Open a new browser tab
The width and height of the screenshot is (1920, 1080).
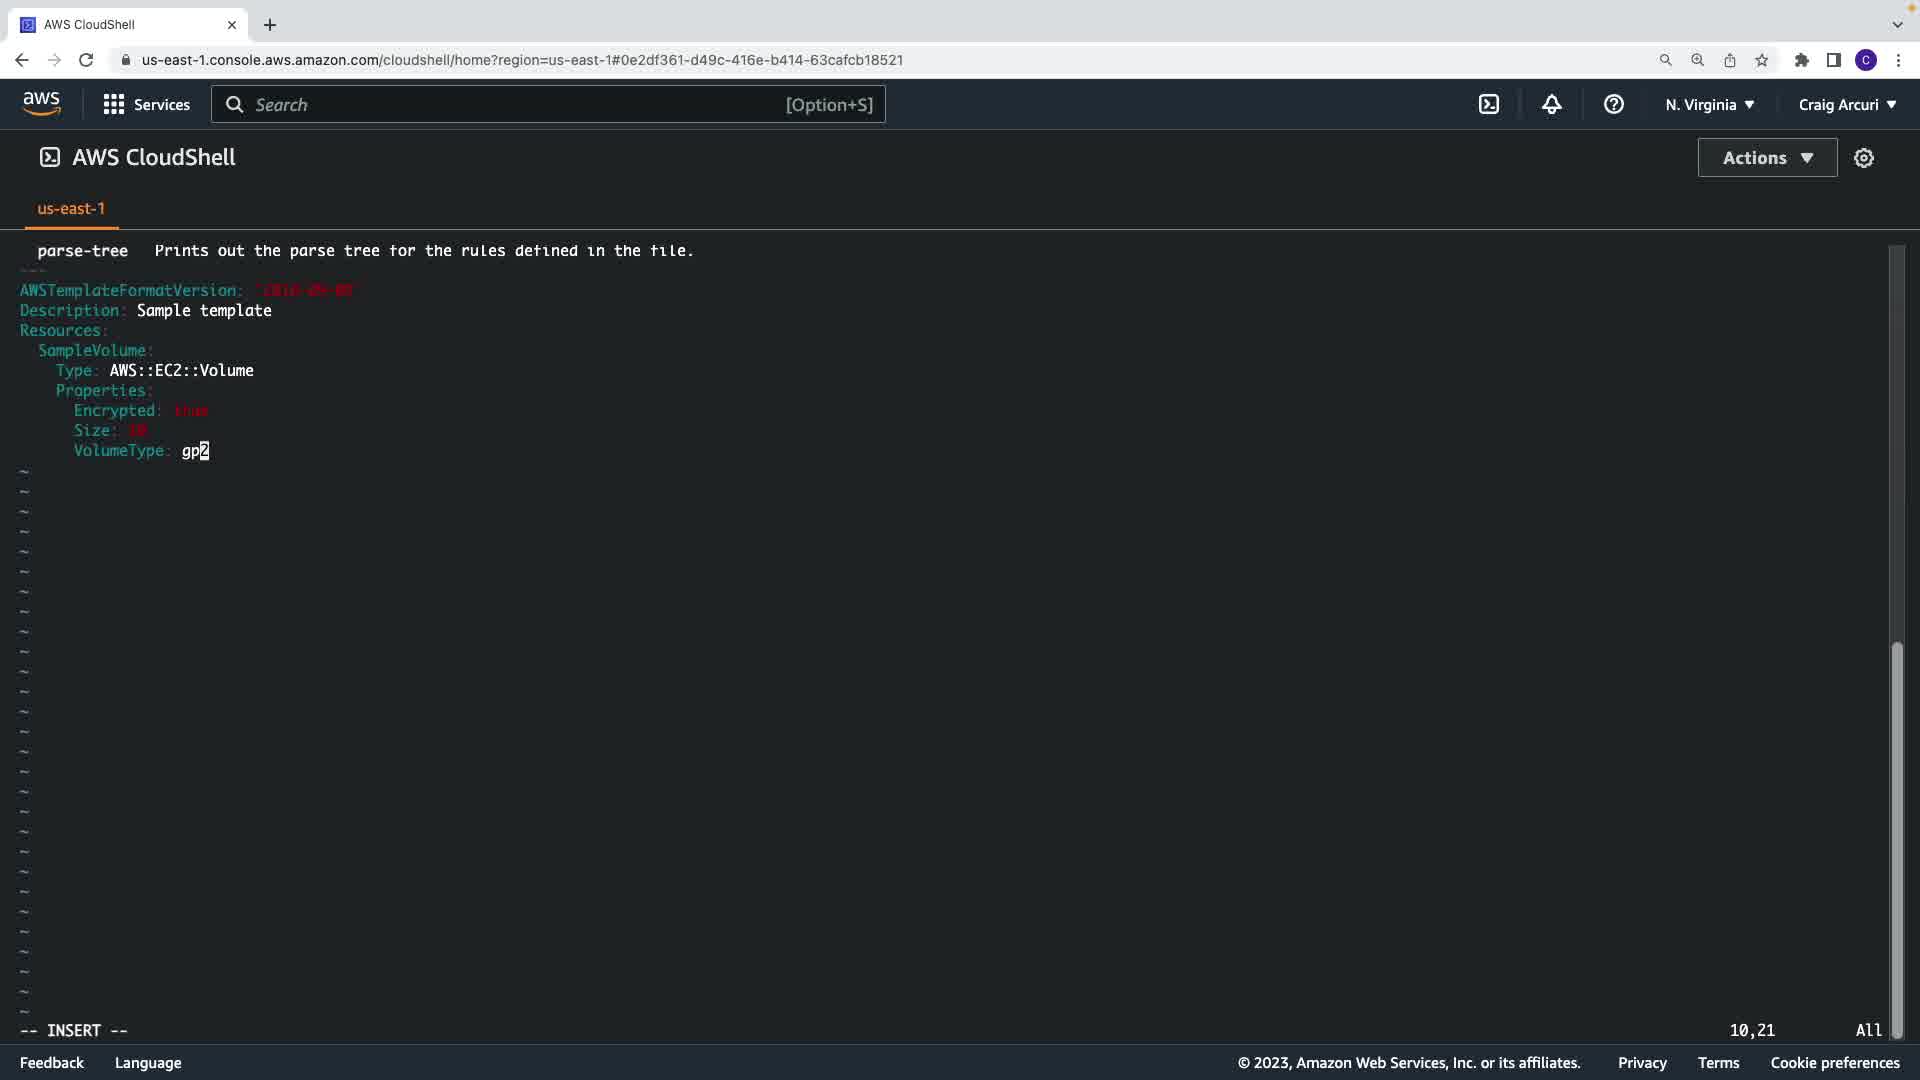point(270,25)
